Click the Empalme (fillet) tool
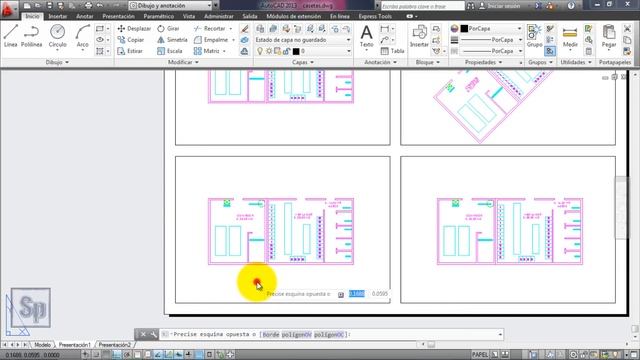The width and height of the screenshot is (640, 360). (211, 40)
